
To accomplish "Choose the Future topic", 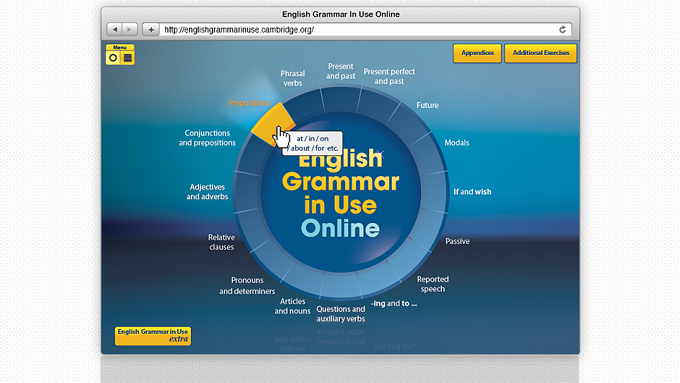I will [x=427, y=105].
